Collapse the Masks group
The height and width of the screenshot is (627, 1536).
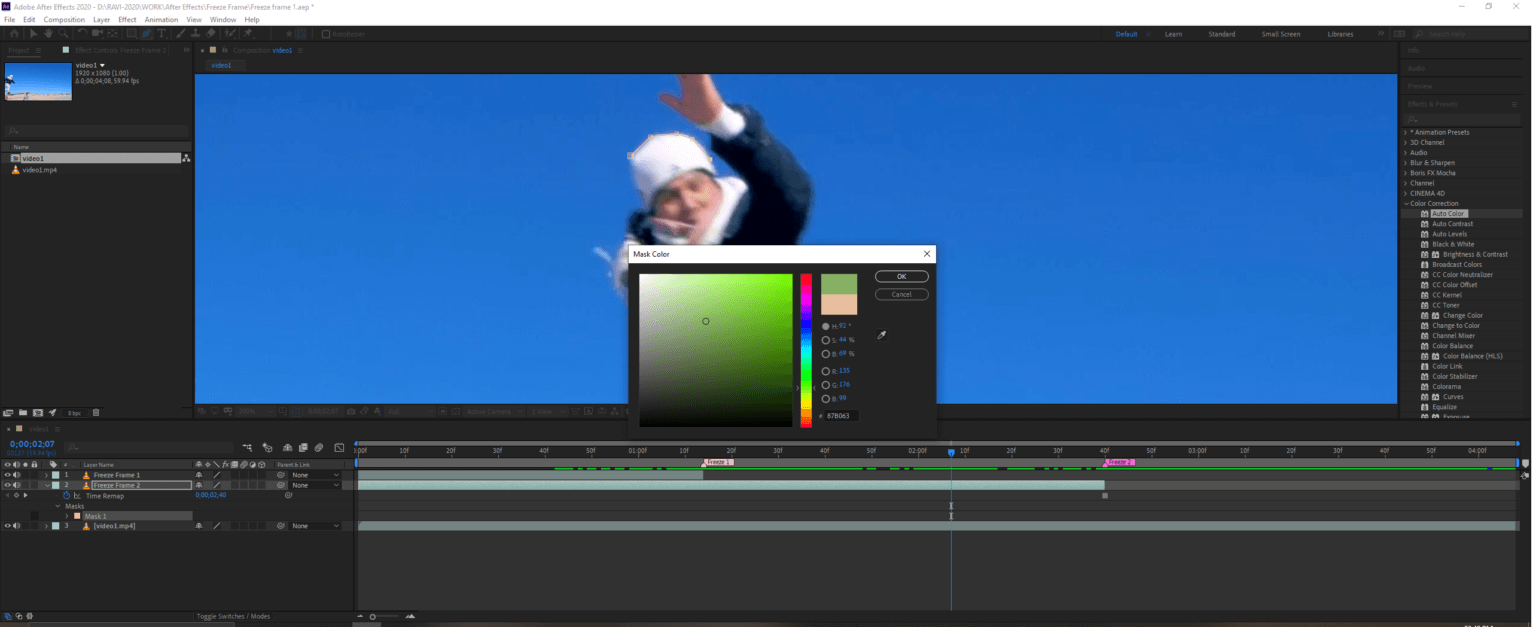click(x=57, y=506)
